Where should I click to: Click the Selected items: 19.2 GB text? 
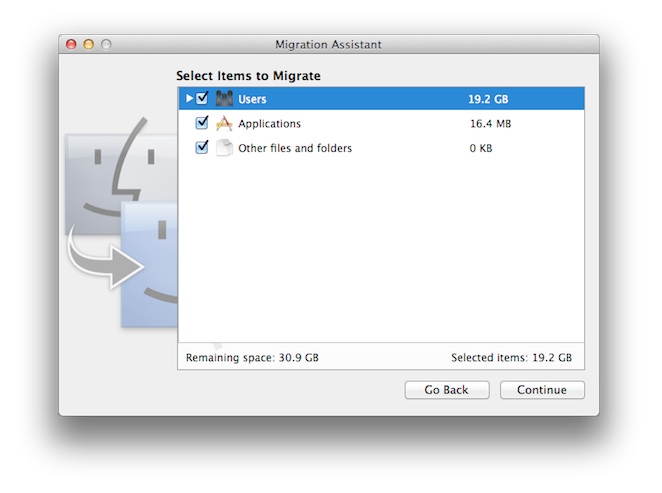[x=511, y=358]
